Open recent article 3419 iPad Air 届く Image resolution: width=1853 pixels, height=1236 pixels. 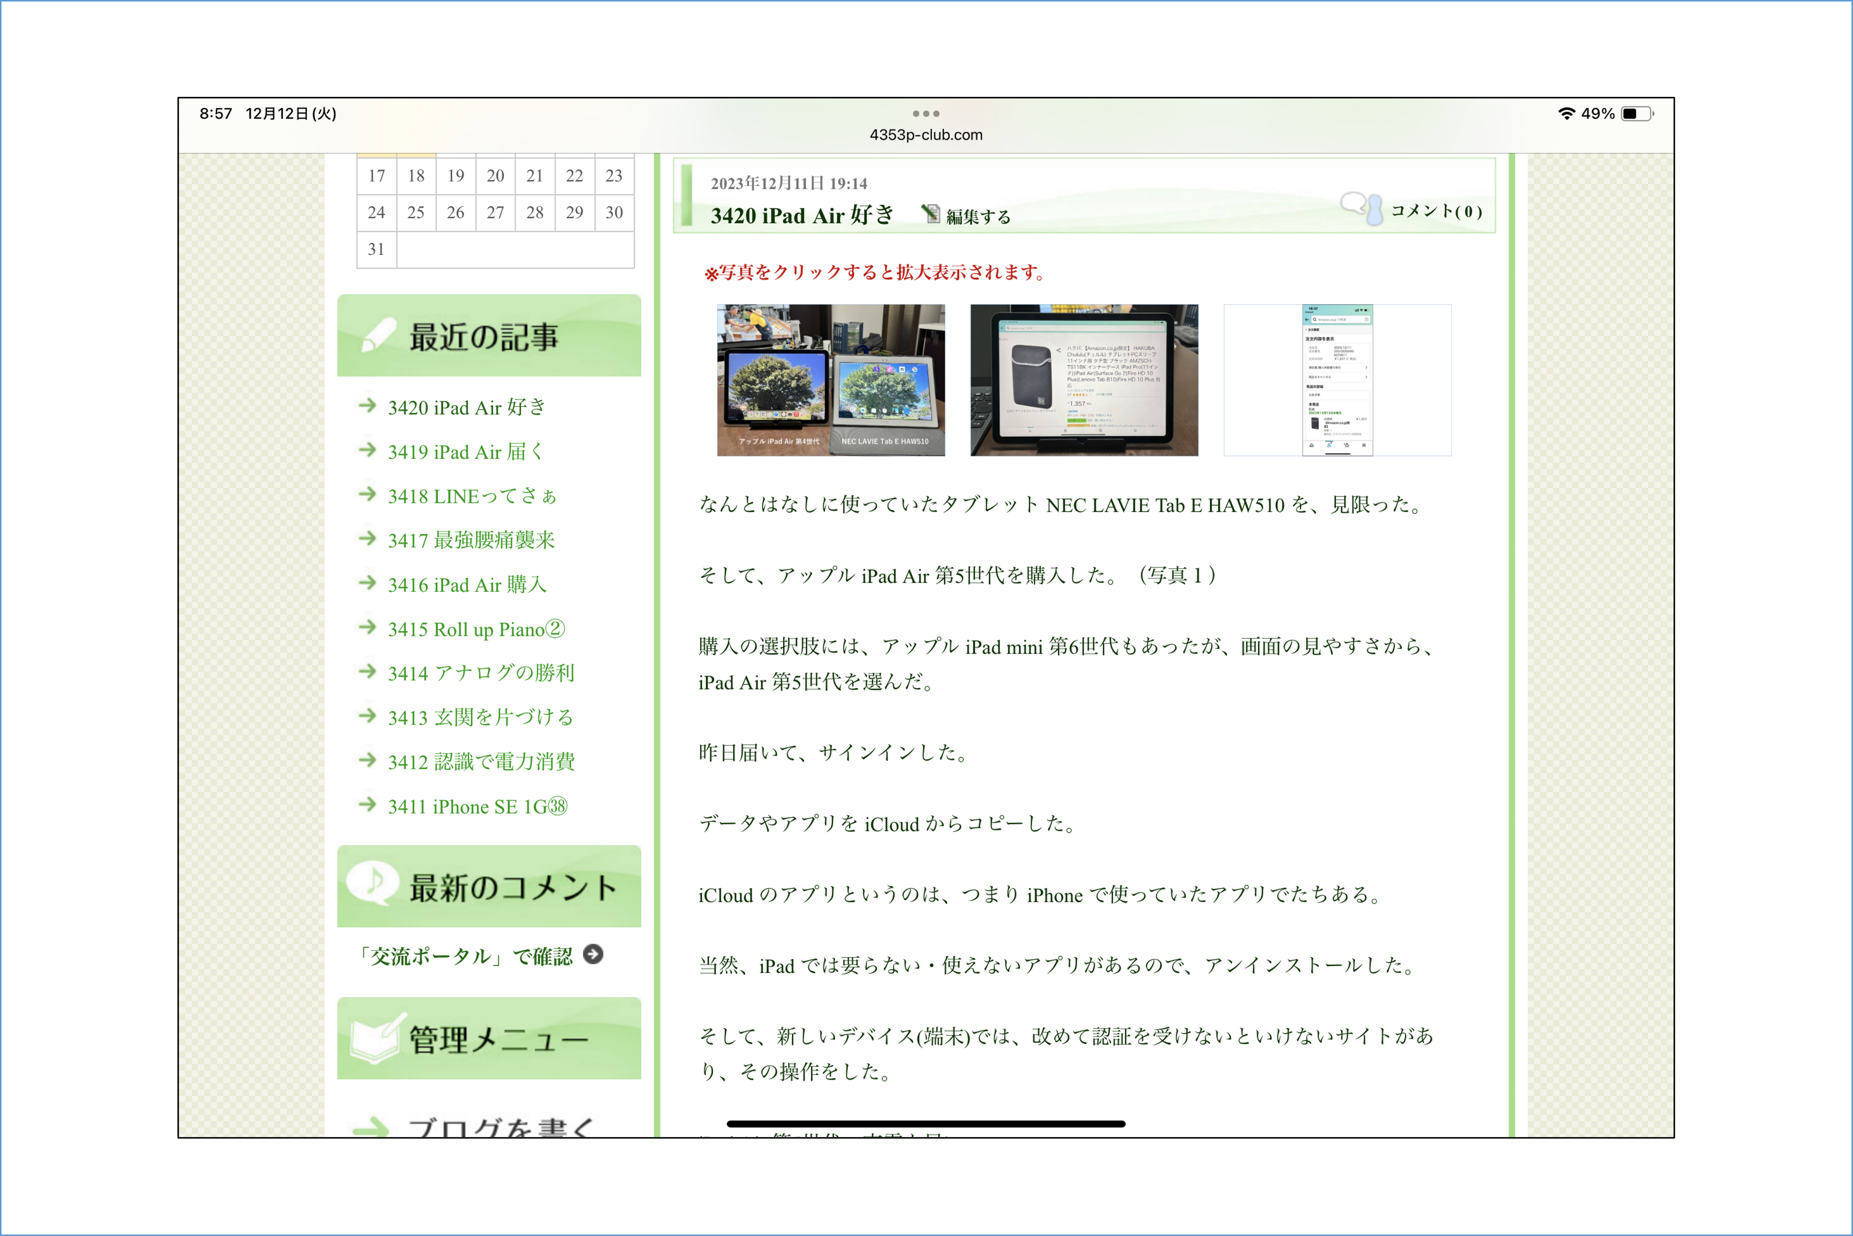click(x=465, y=452)
